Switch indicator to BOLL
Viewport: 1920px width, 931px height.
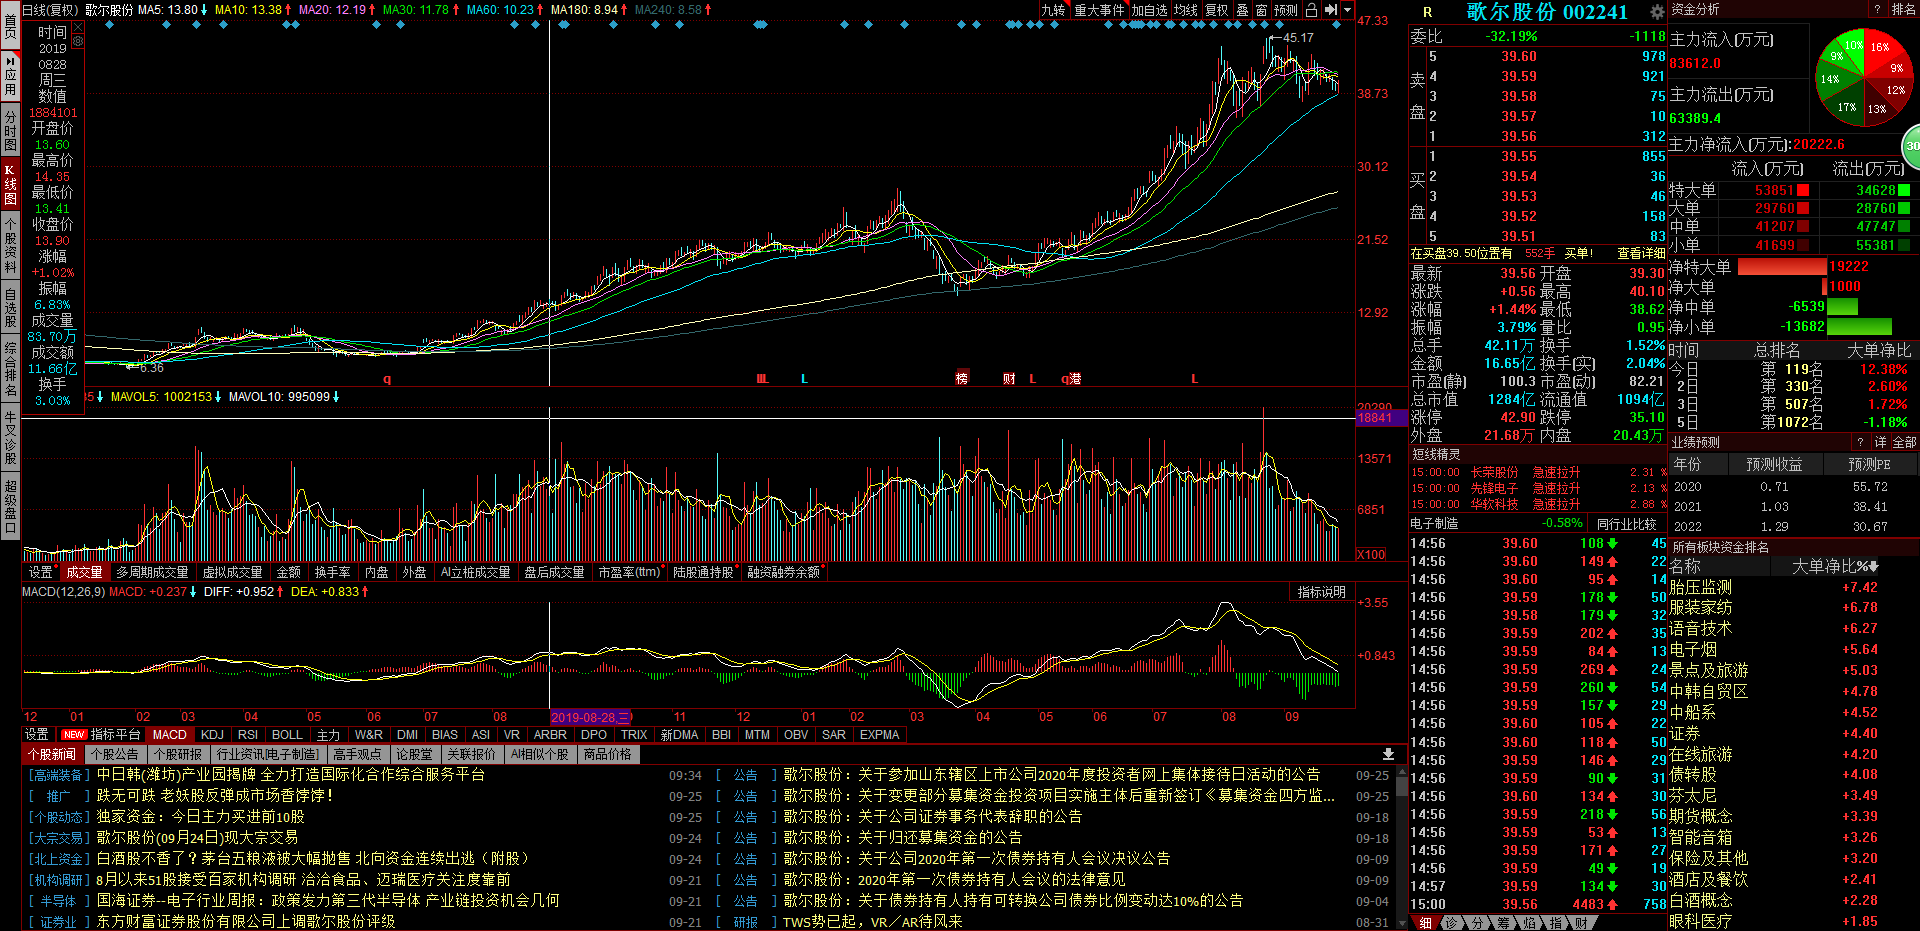[287, 734]
